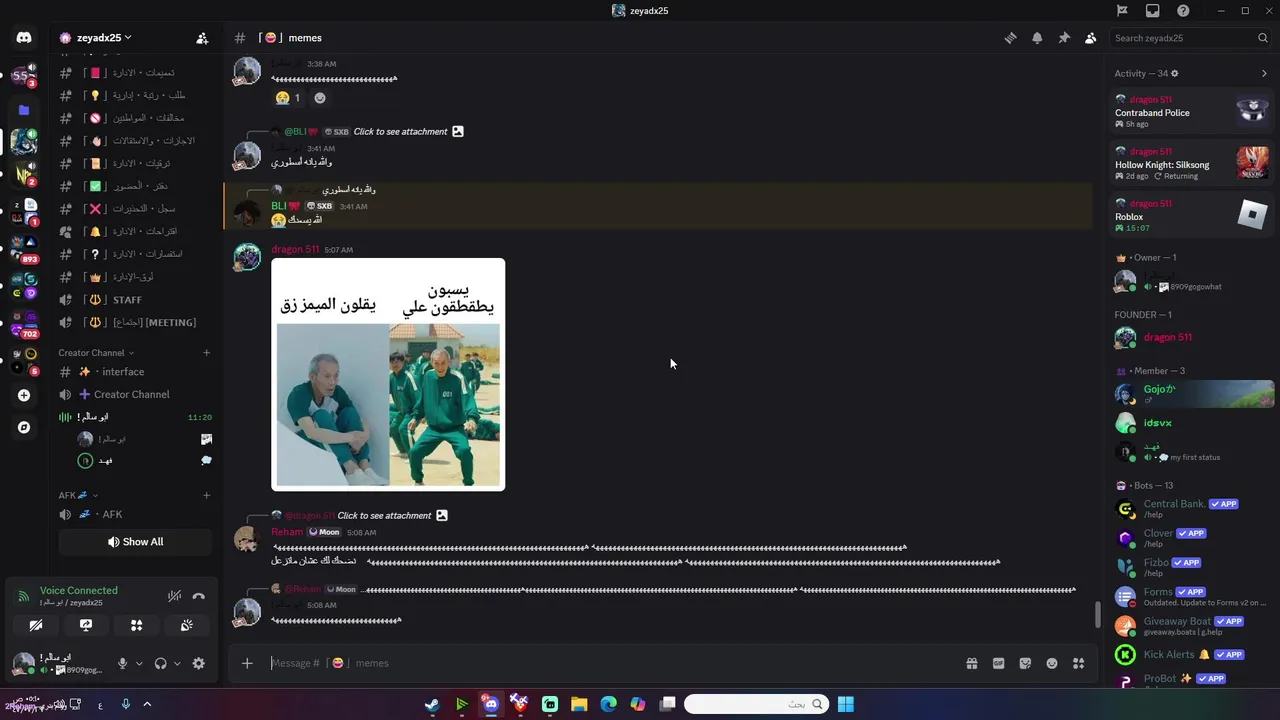Open the Squid Game meme image
The image size is (1280, 720).
[x=388, y=375]
